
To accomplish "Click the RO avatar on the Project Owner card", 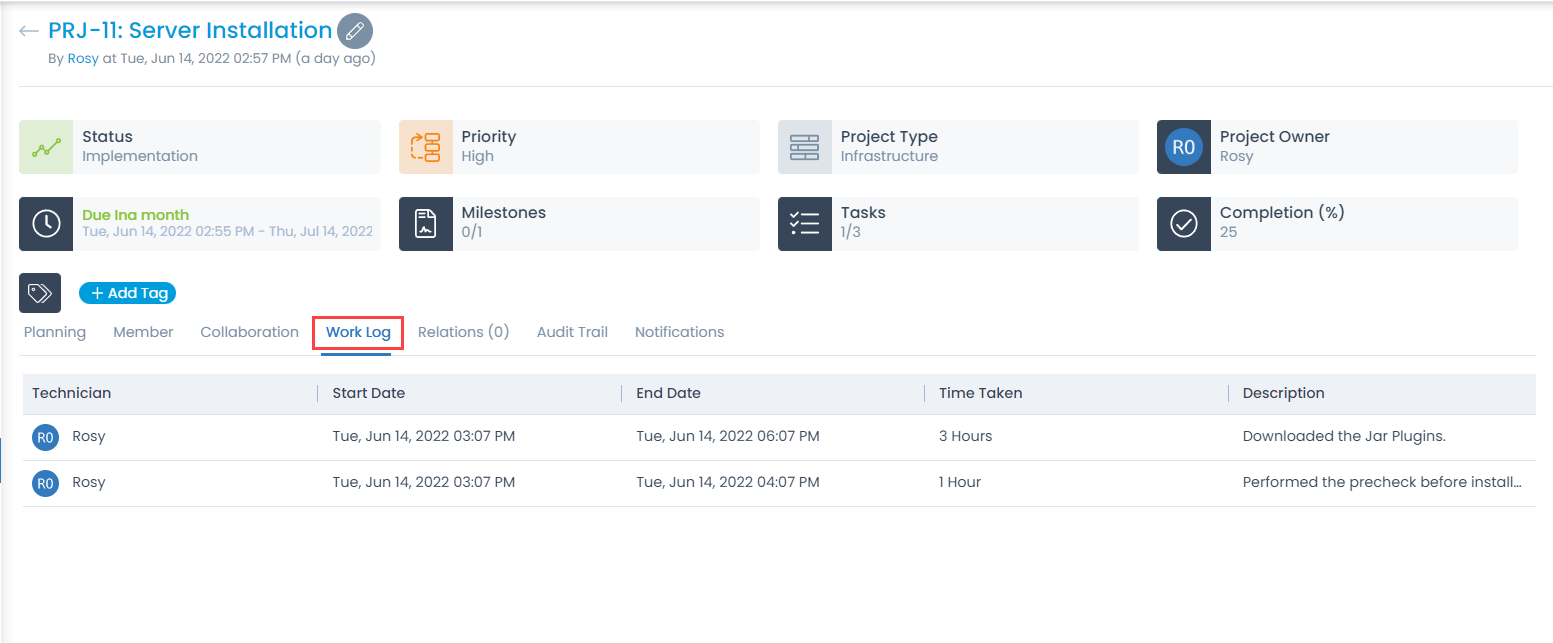I will coord(1183,146).
